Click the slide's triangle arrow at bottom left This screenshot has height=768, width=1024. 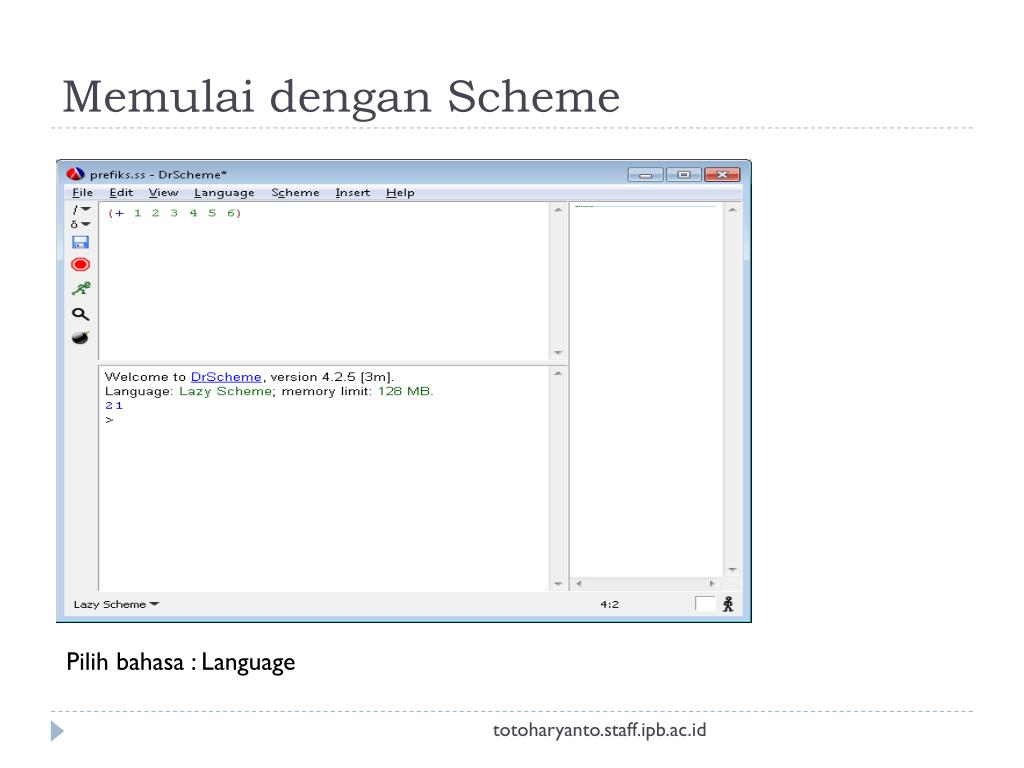pos(57,731)
